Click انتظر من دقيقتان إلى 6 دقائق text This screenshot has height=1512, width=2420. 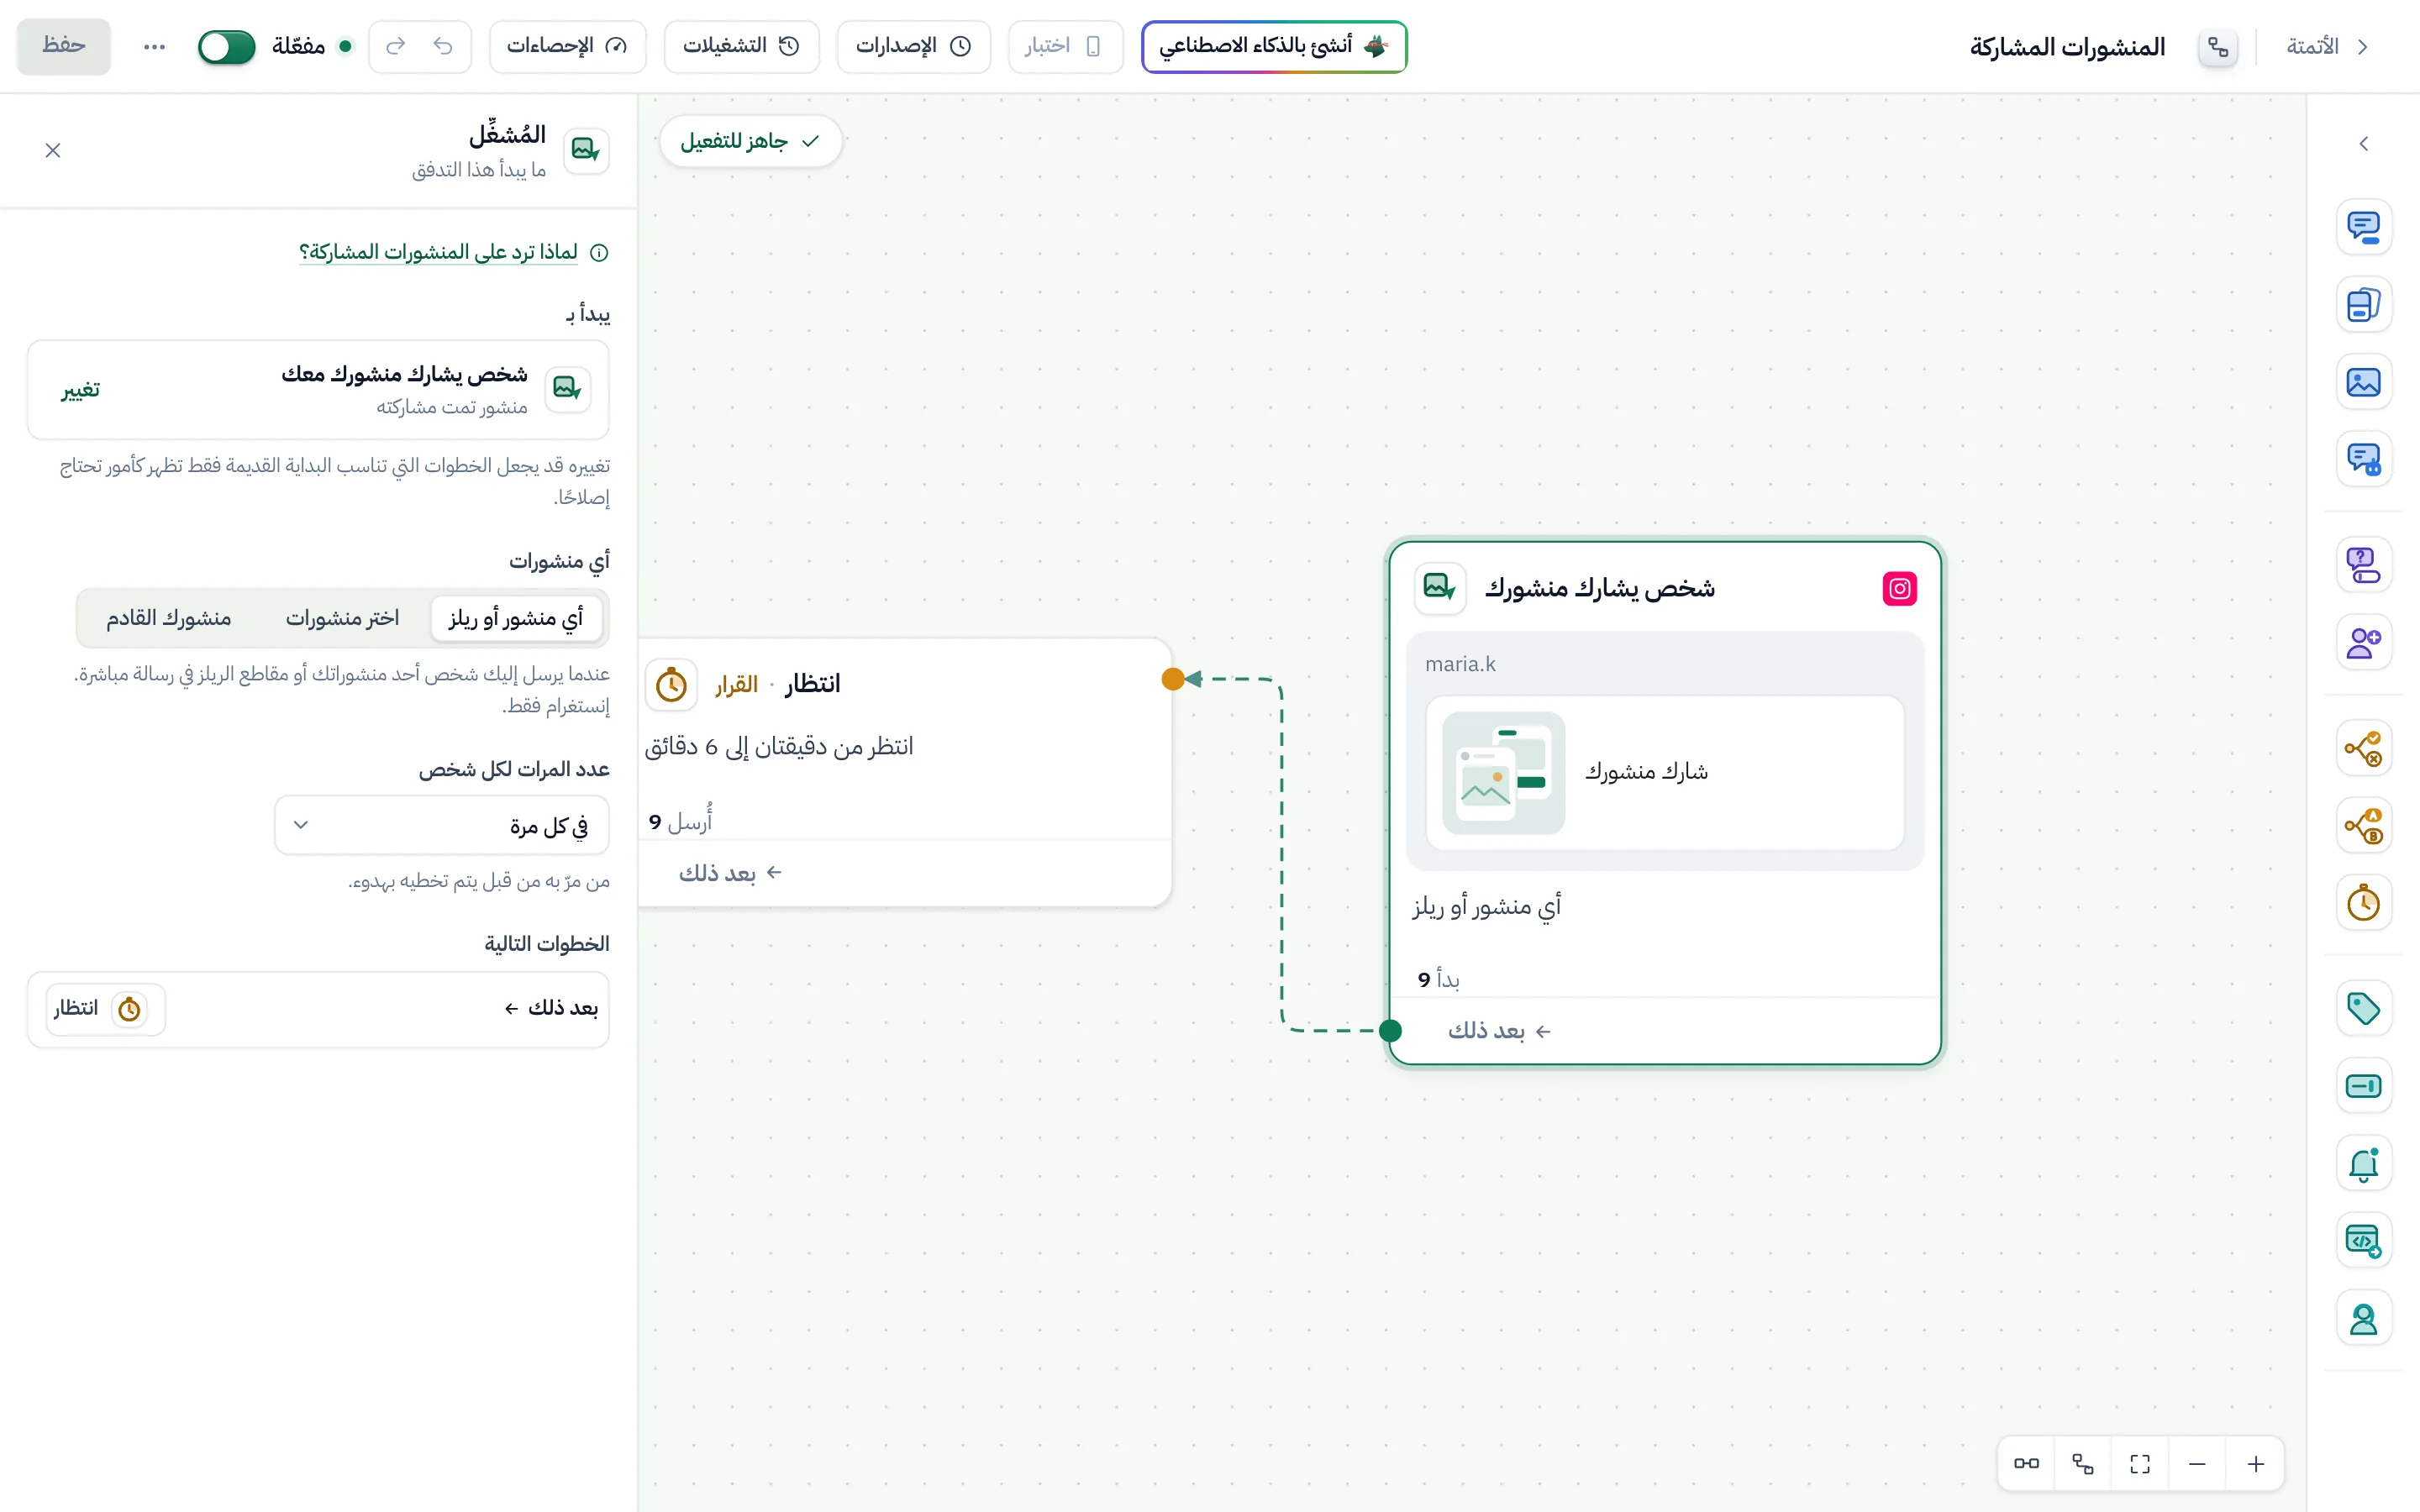[779, 747]
